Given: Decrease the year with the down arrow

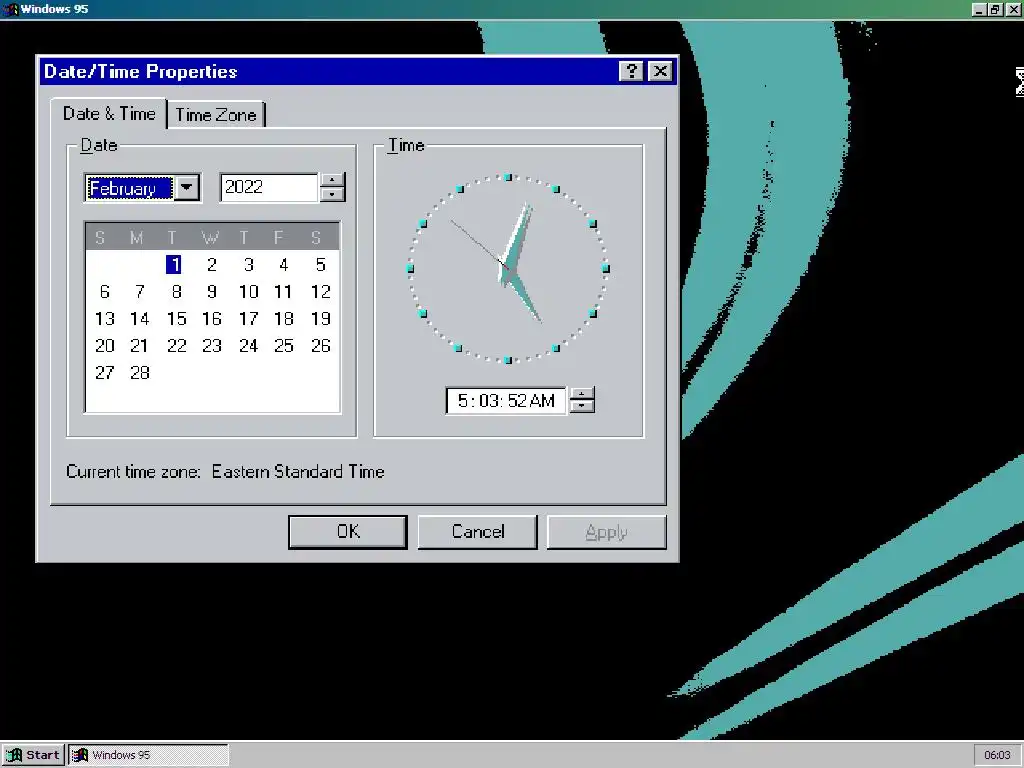Looking at the screenshot, I should tap(332, 195).
